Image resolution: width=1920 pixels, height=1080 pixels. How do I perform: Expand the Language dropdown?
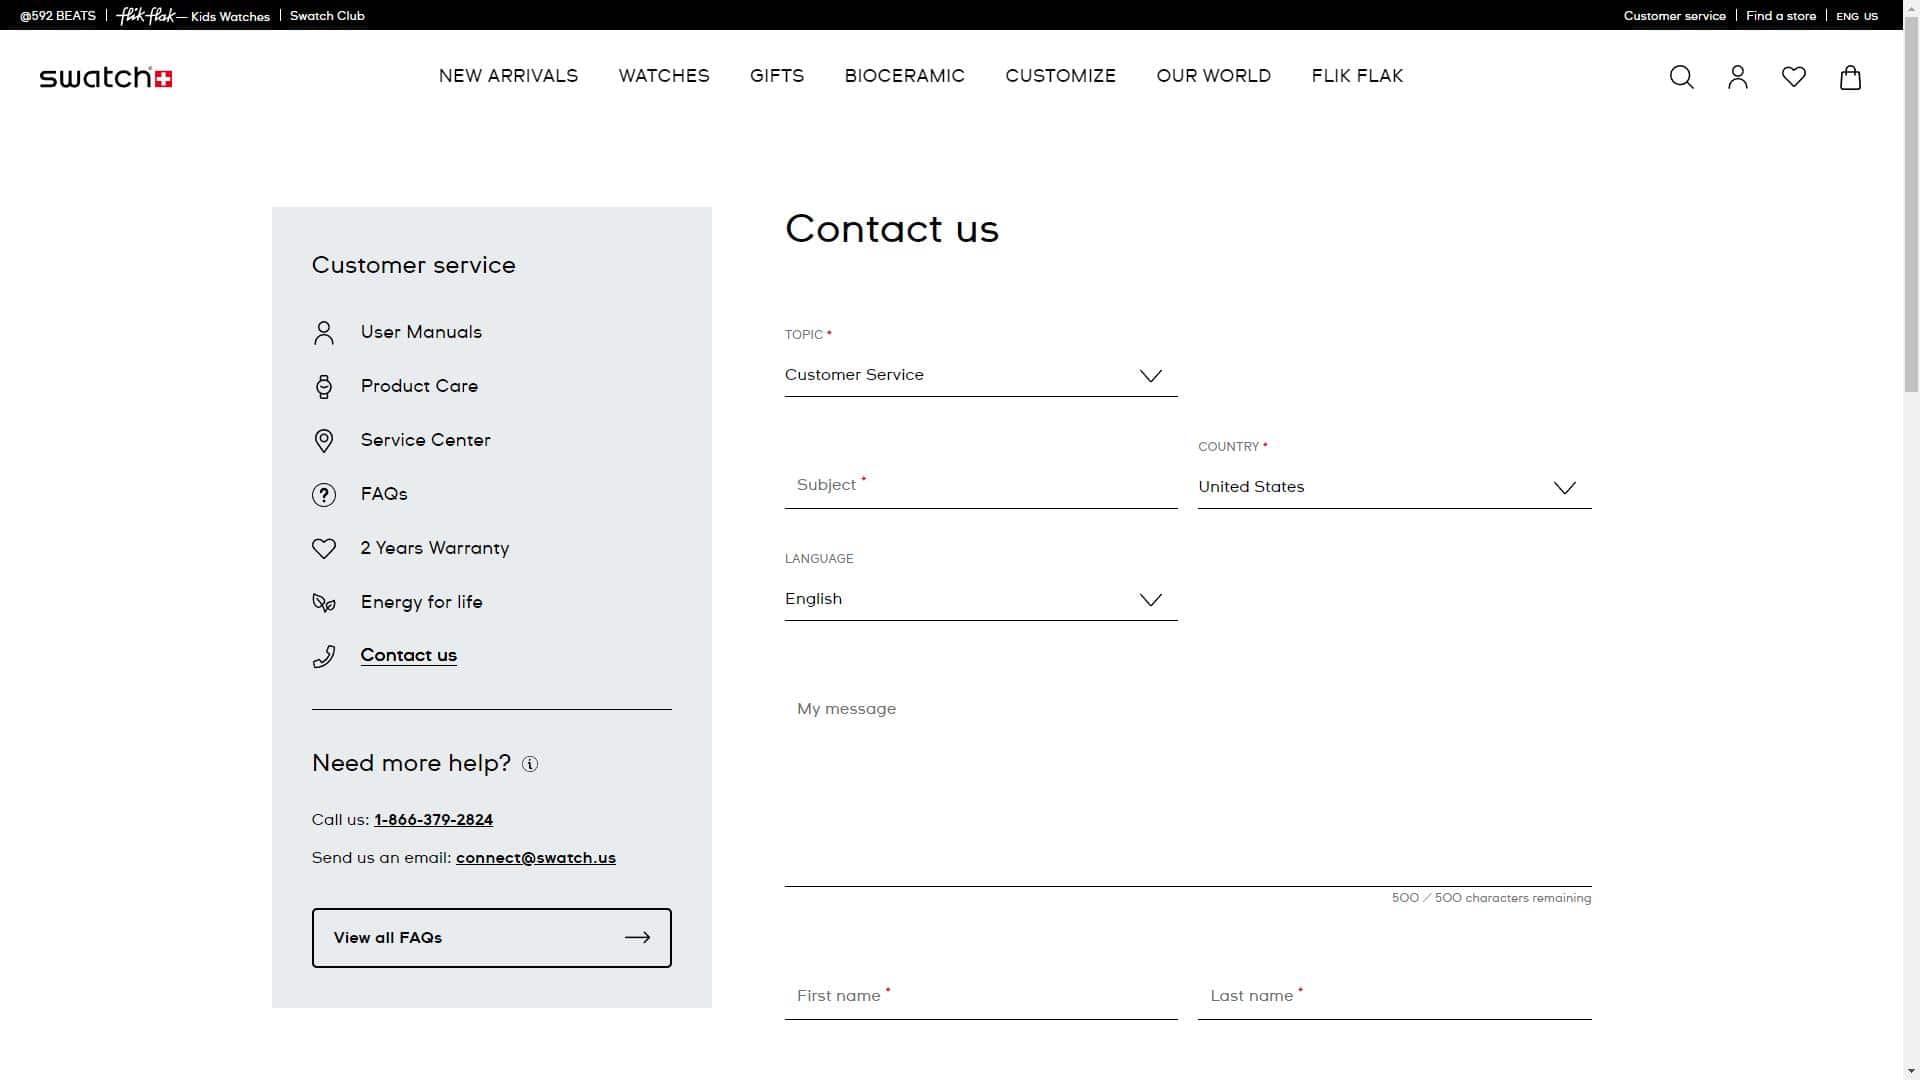[x=980, y=599]
